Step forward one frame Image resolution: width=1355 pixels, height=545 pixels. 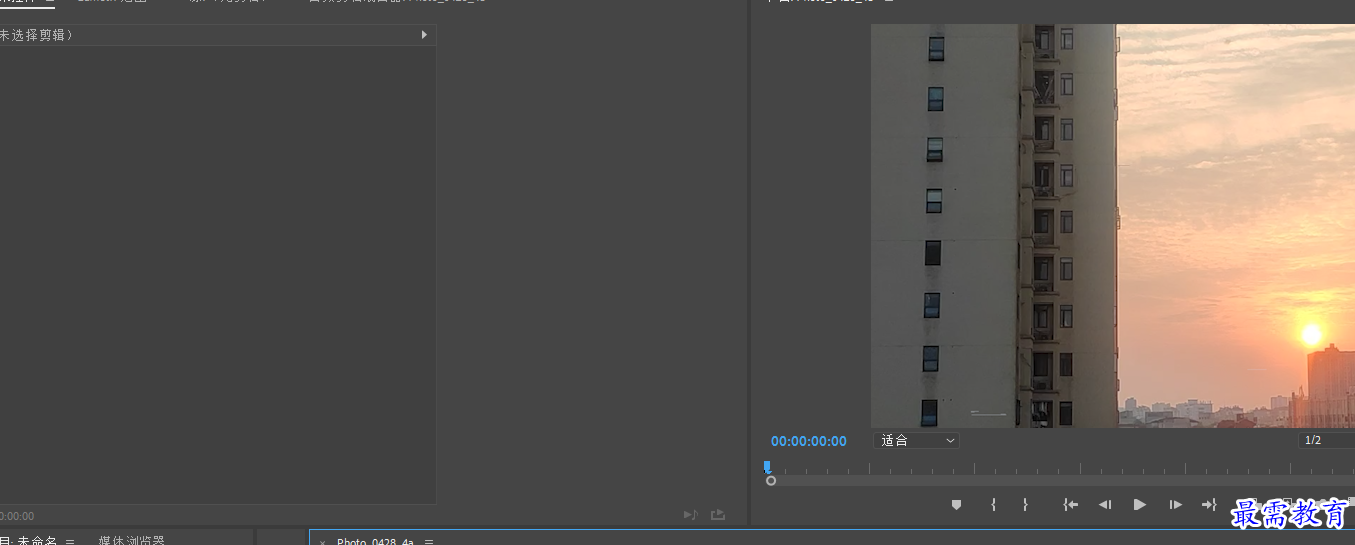tap(1176, 505)
